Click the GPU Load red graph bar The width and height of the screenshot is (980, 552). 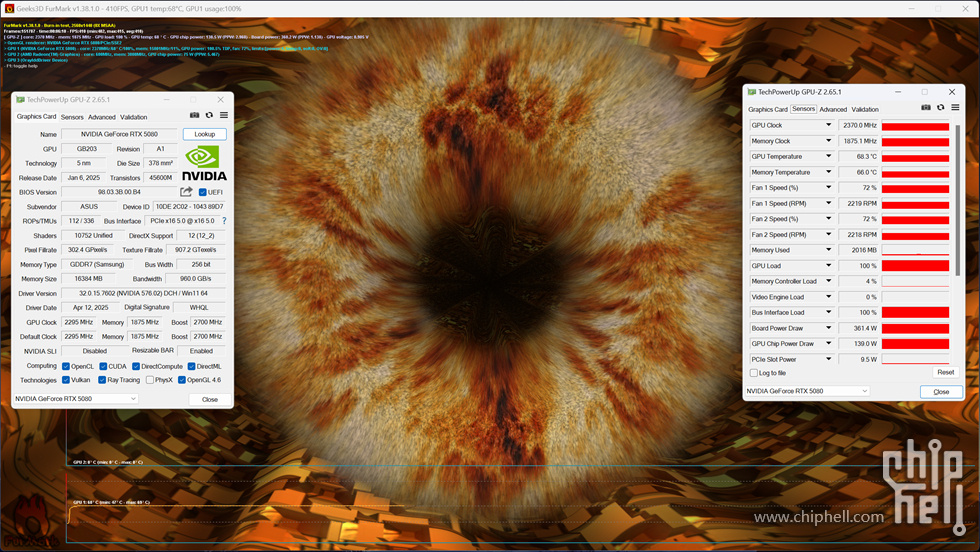(x=916, y=266)
